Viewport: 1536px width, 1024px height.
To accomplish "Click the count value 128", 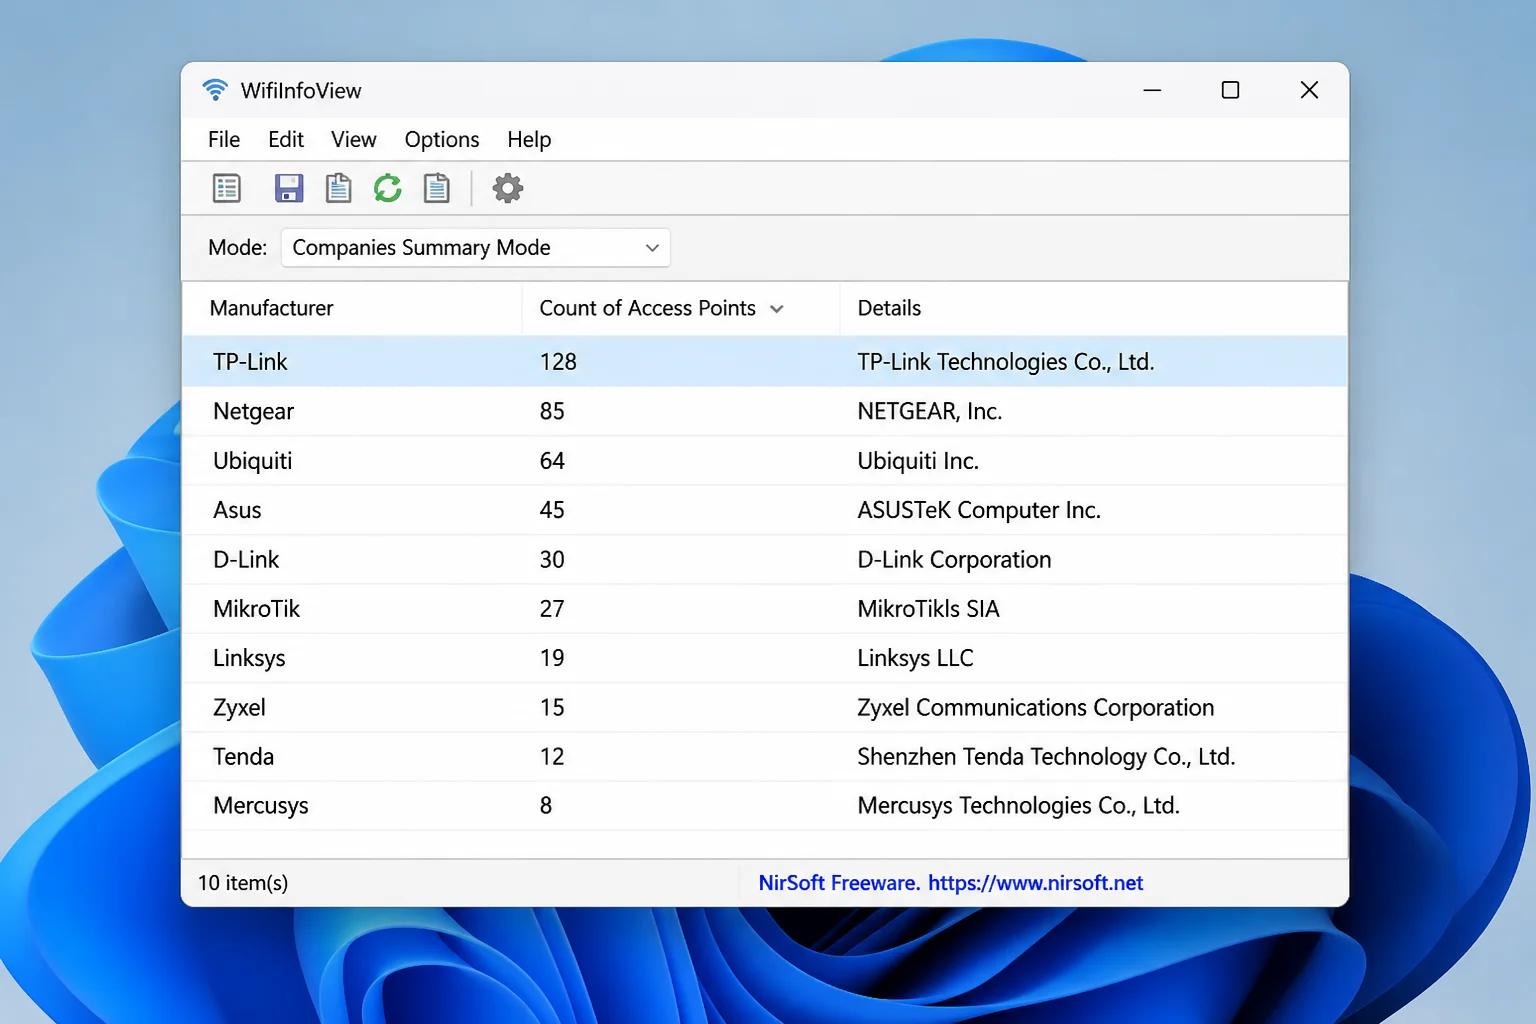I will pos(558,362).
